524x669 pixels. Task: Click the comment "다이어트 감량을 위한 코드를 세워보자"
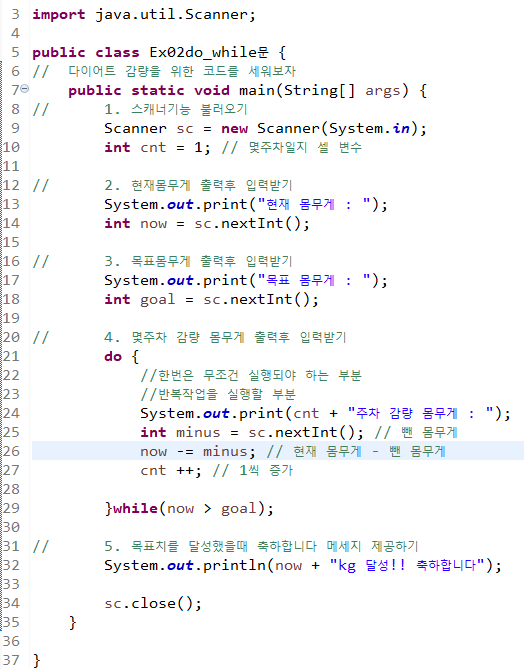coord(182,71)
